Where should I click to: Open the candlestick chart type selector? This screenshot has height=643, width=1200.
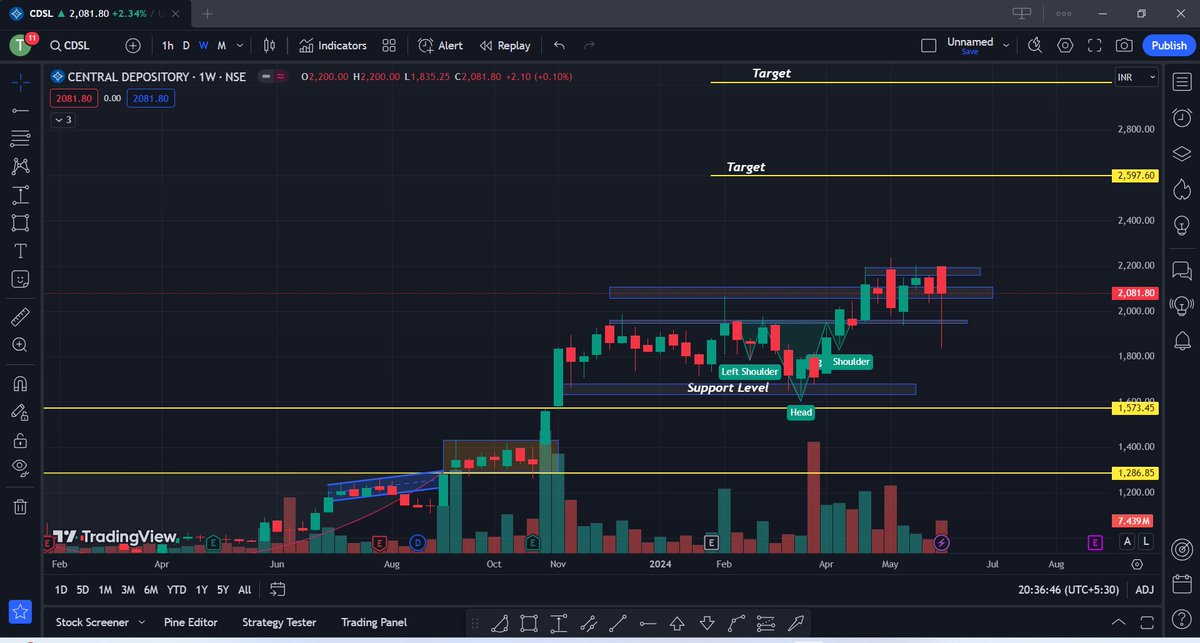[x=269, y=45]
